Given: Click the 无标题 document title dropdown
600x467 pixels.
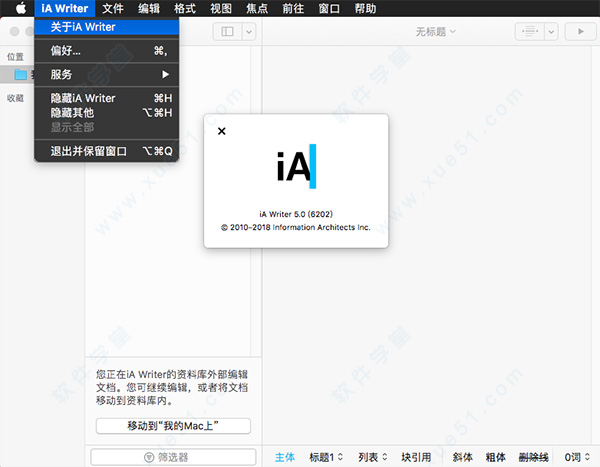Looking at the screenshot, I should [x=435, y=31].
